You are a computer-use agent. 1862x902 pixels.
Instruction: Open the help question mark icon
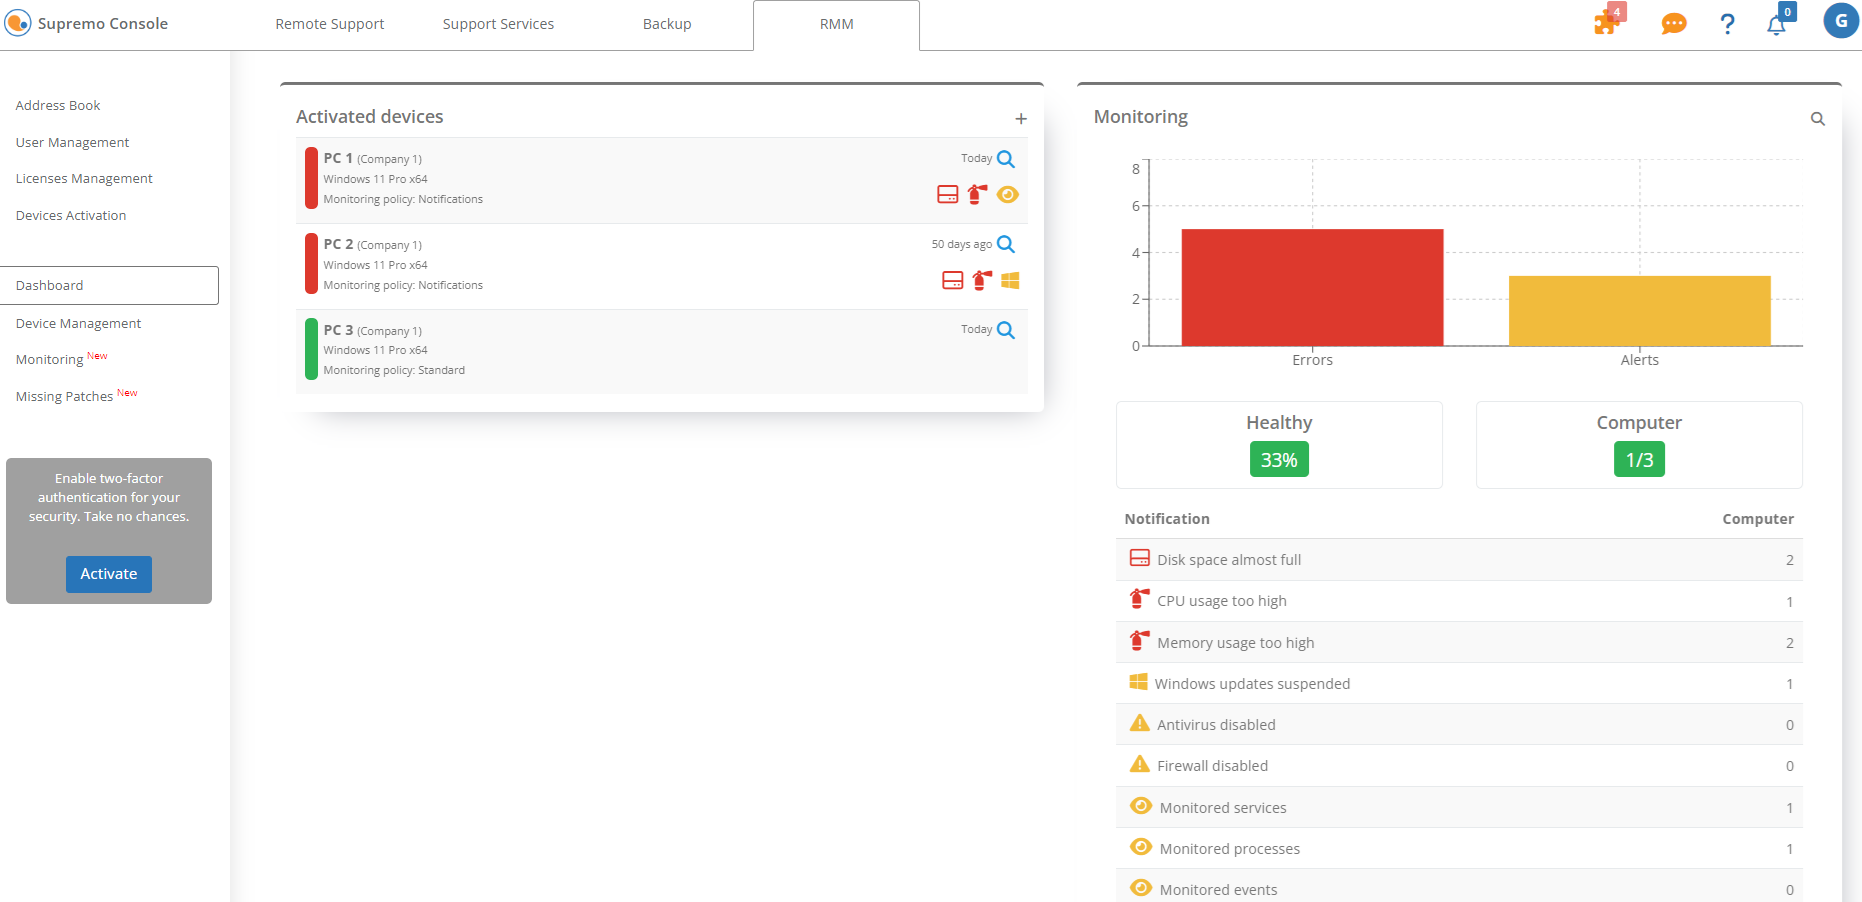[x=1727, y=24]
